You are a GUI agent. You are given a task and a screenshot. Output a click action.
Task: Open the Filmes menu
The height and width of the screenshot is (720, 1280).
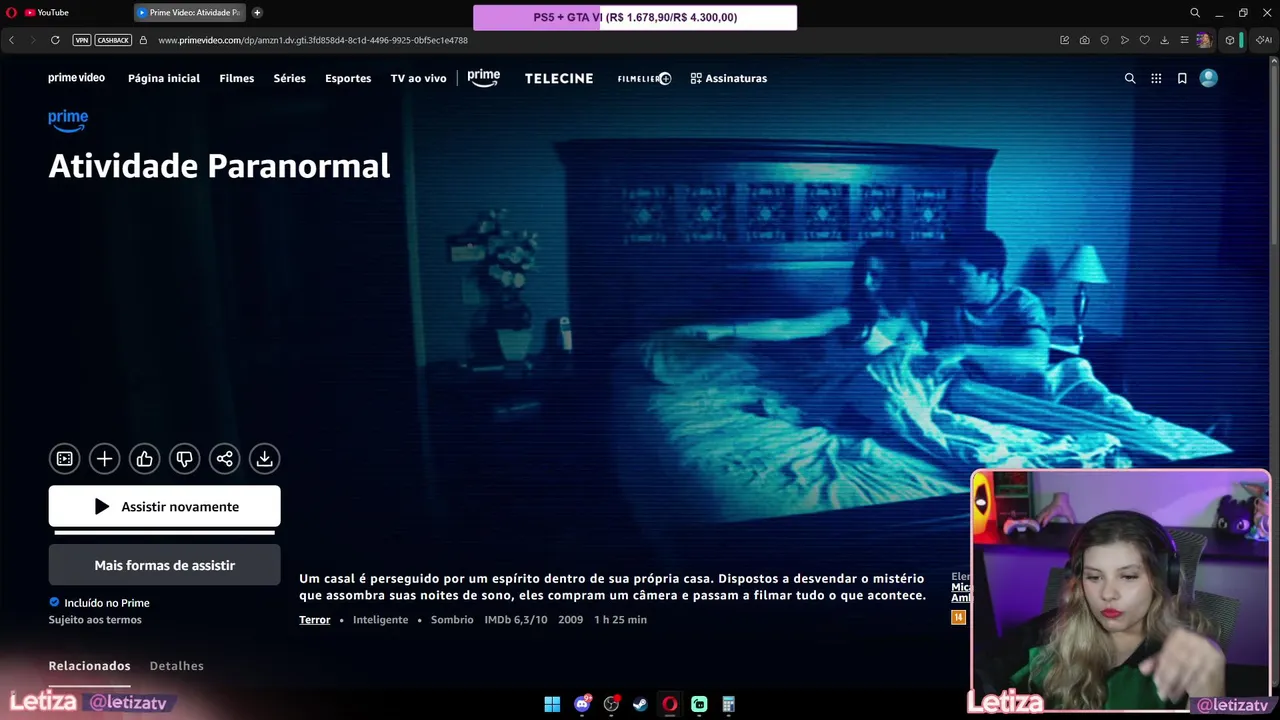click(237, 78)
